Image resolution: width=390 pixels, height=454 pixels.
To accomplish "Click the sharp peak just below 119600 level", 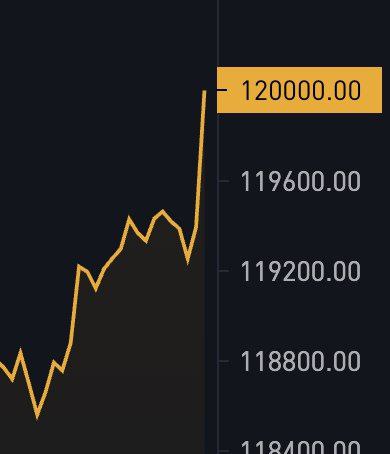I will (129, 218).
